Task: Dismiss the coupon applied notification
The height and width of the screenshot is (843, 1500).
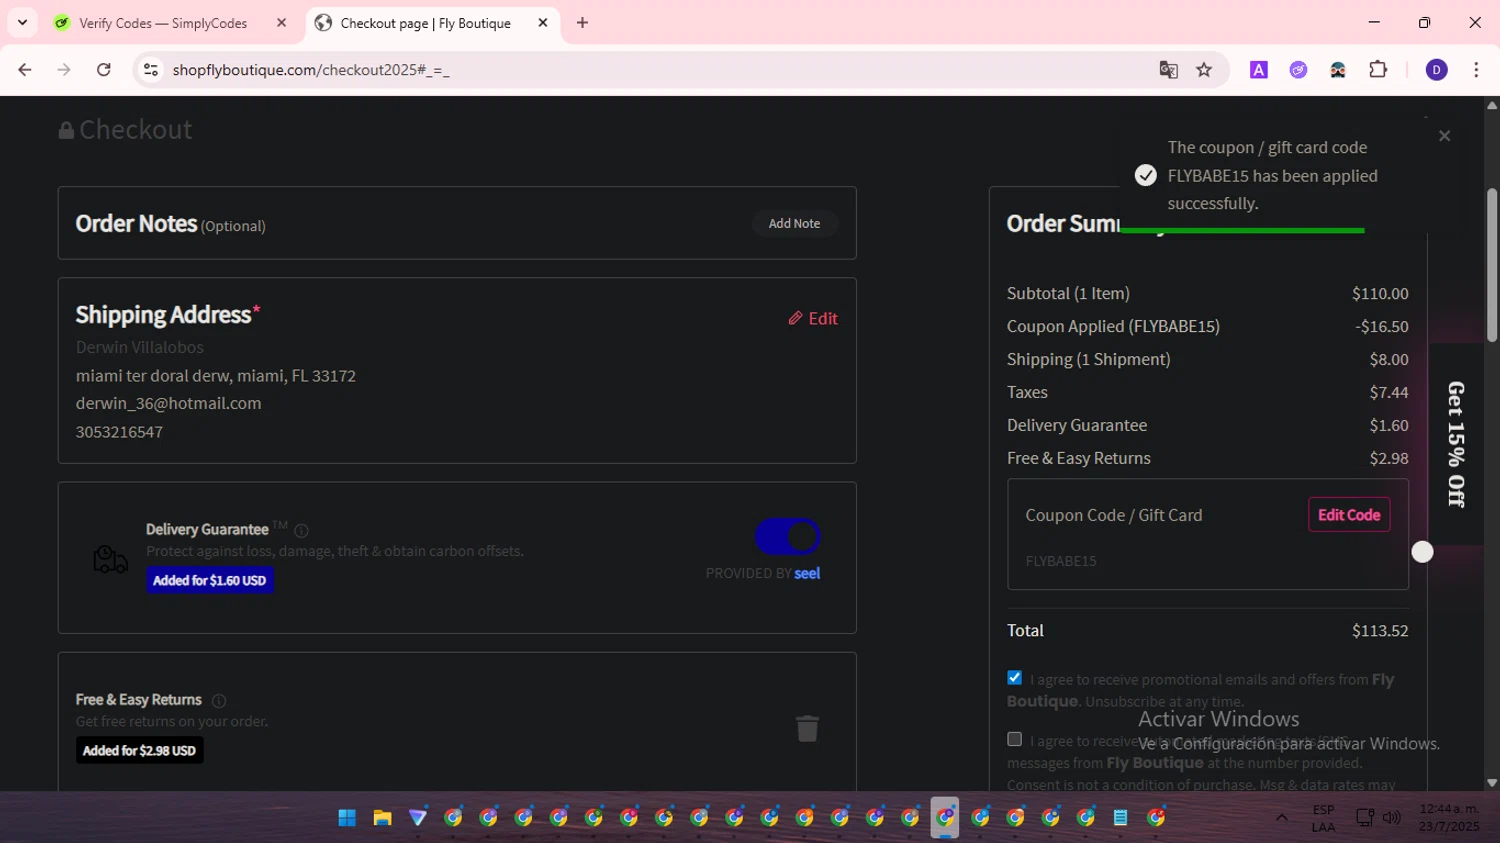Action: click(x=1444, y=136)
